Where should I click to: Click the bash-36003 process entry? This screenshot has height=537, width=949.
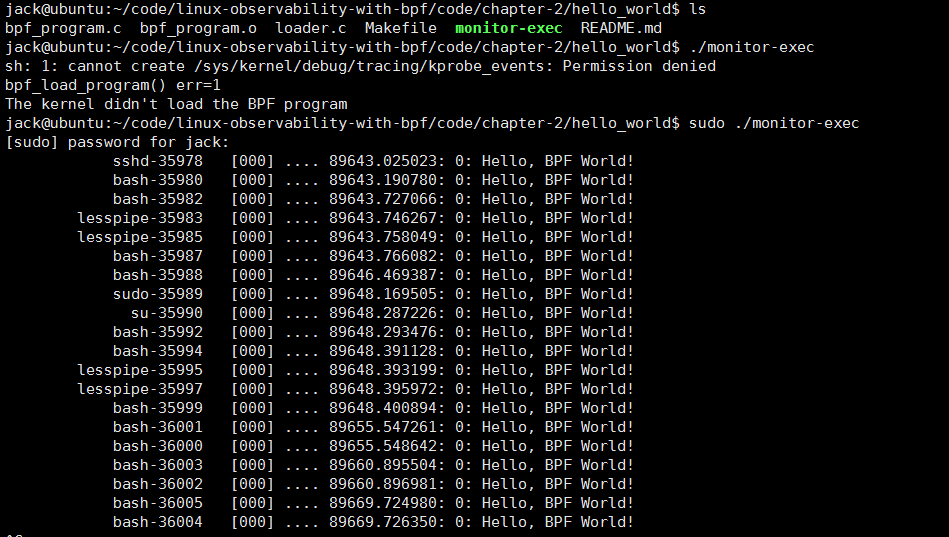click(x=157, y=465)
